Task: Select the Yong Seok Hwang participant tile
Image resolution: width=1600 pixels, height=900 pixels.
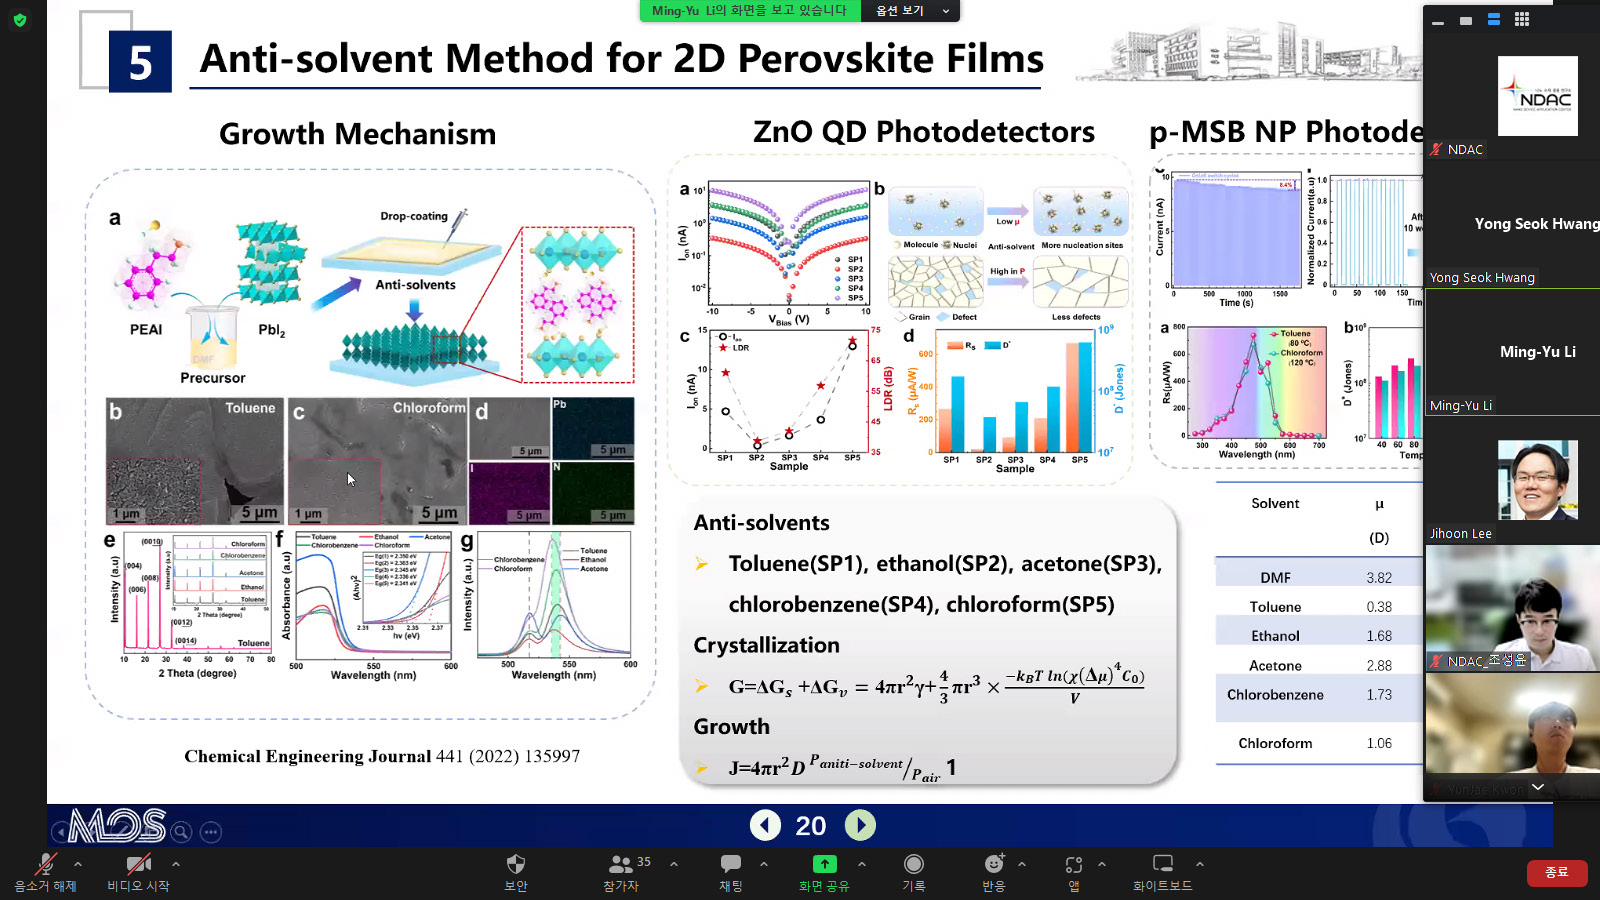Action: tap(1512, 225)
